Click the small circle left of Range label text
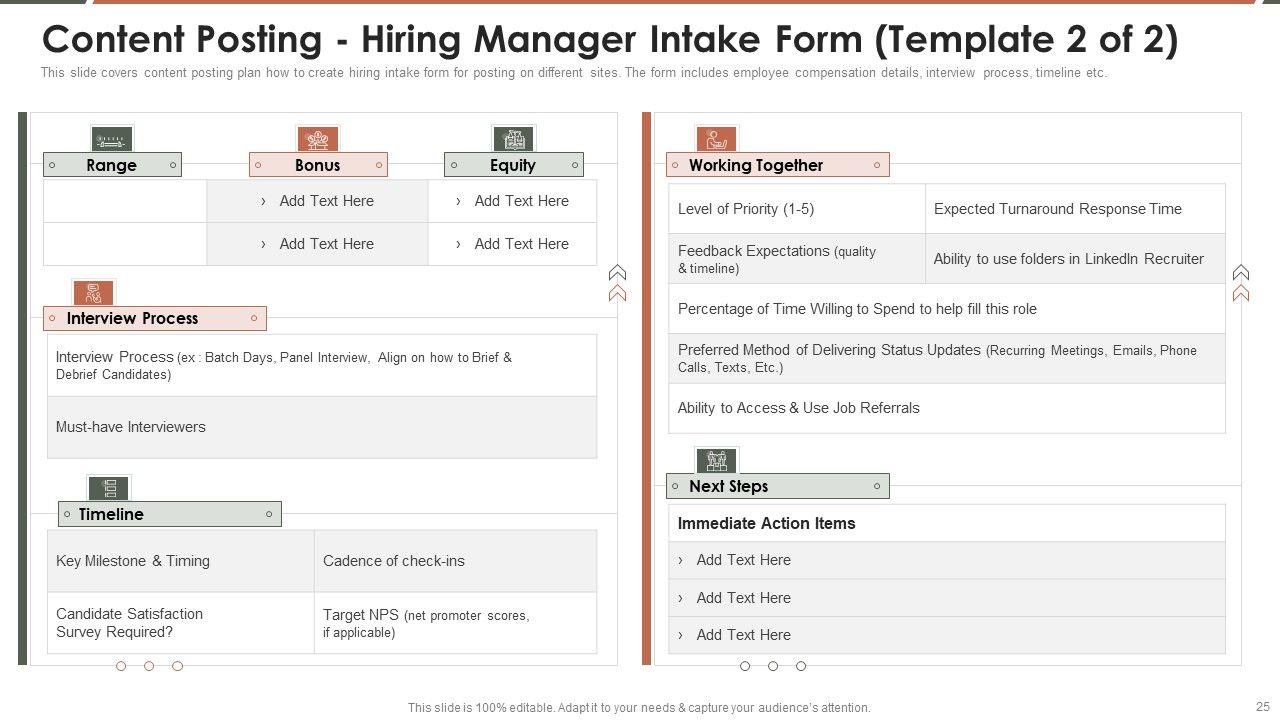Viewport: 1280px width, 720px height. 52,165
